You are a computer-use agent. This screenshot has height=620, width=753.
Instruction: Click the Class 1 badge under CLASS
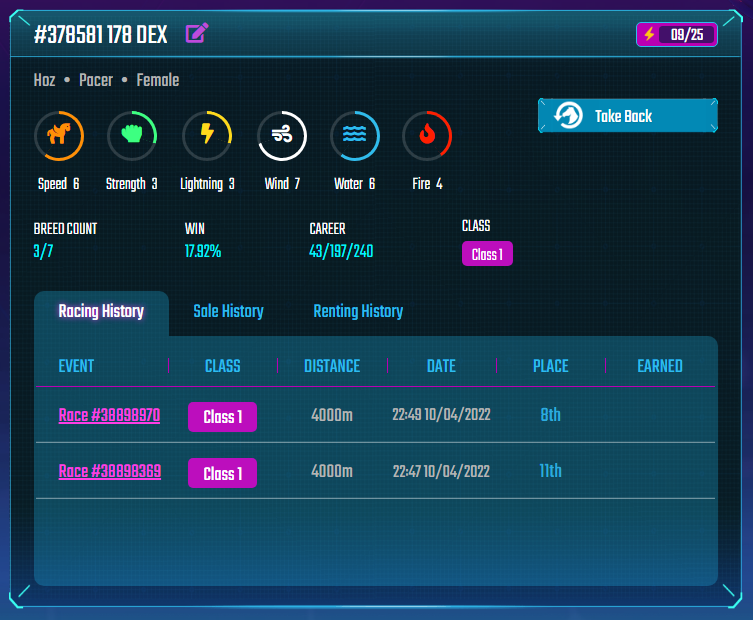[487, 254]
